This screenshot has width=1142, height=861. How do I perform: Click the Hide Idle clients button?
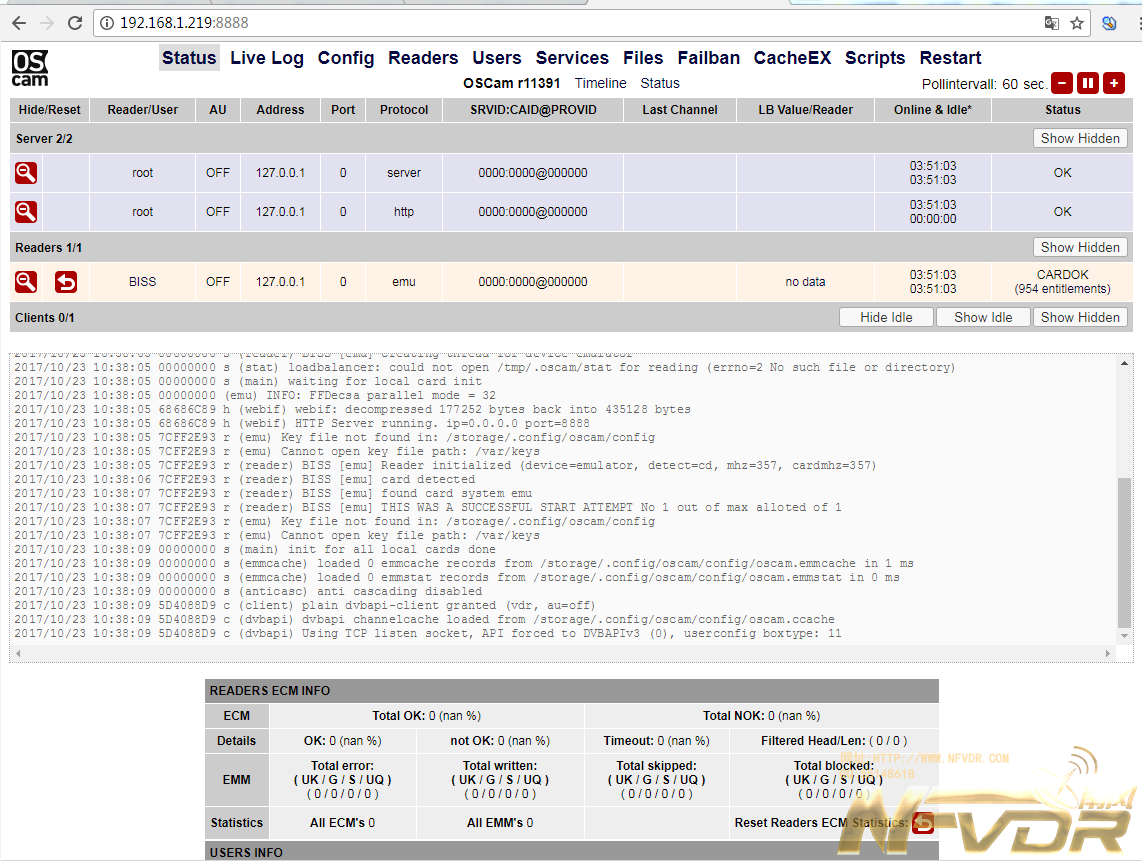point(887,317)
